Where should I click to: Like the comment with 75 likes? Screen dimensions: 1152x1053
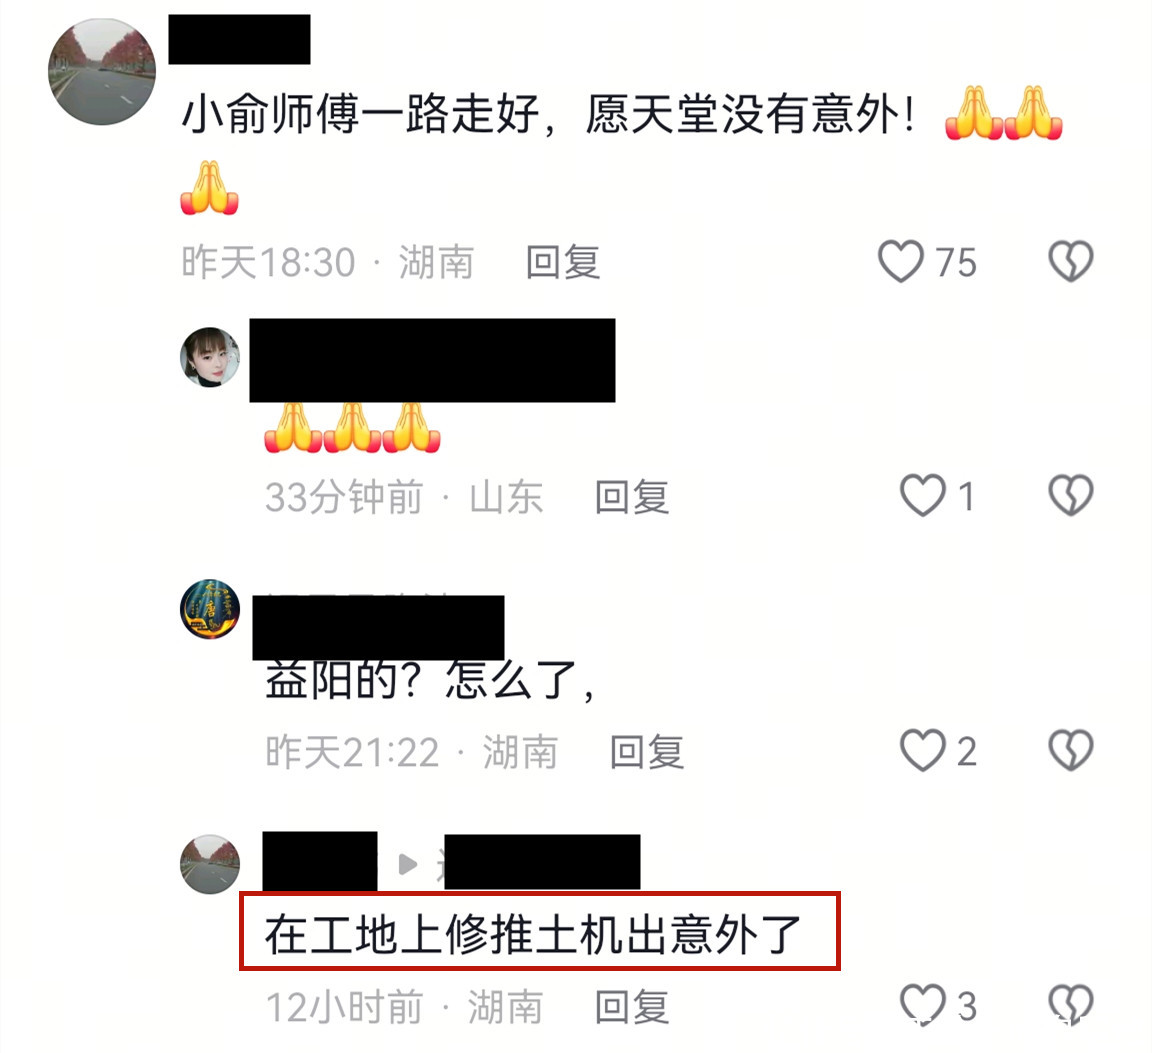tap(901, 261)
